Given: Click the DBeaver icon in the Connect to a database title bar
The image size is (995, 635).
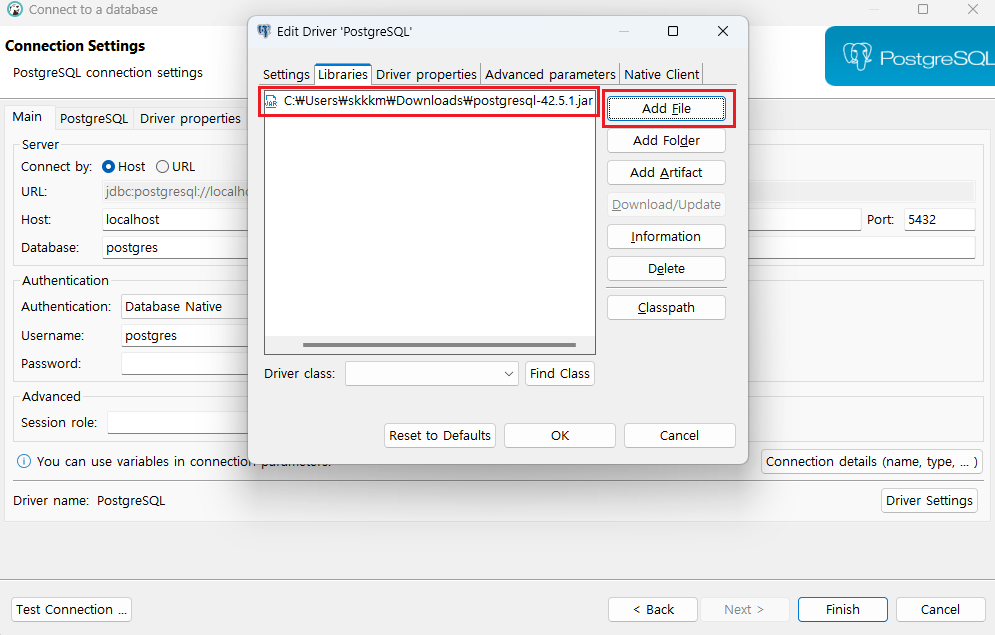Looking at the screenshot, I should 15,9.
